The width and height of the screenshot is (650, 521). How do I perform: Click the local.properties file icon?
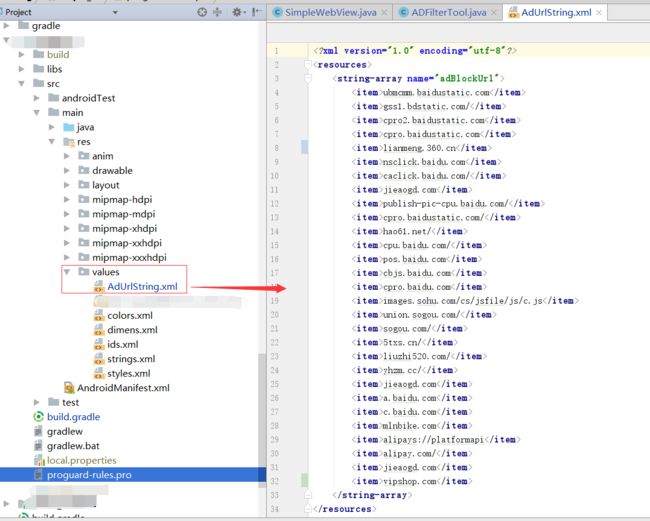(39, 460)
